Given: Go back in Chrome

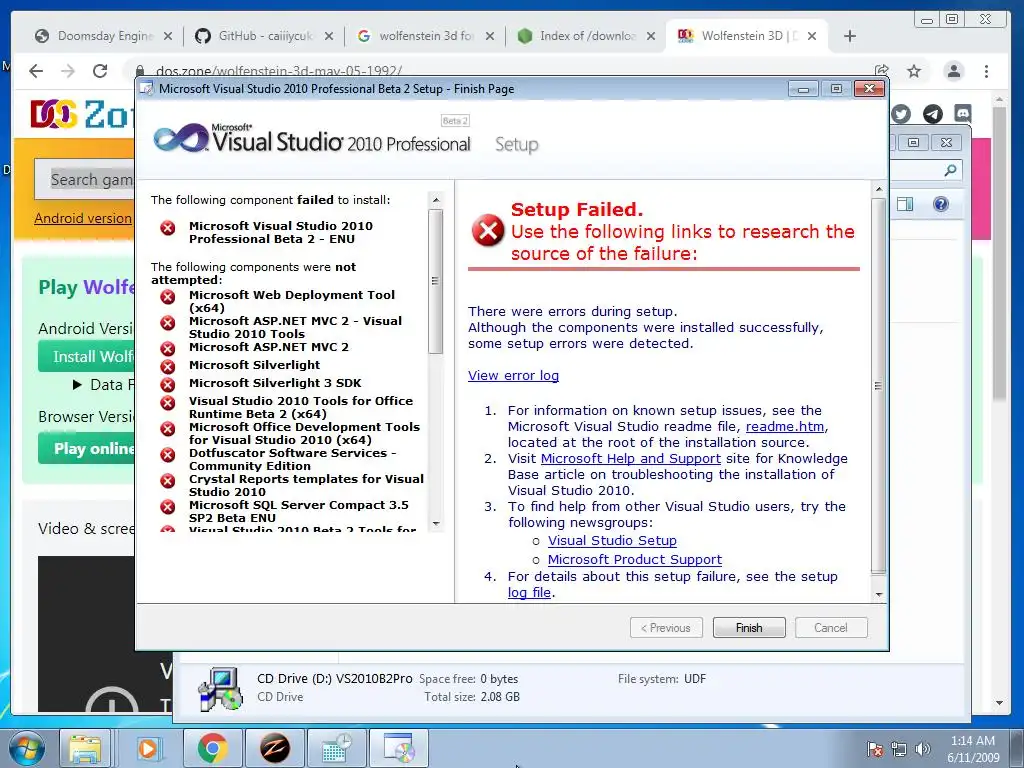Looking at the screenshot, I should (36, 71).
